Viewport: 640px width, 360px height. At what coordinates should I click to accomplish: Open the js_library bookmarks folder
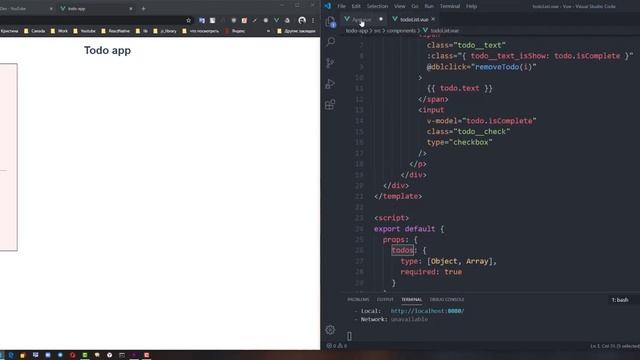(165, 31)
